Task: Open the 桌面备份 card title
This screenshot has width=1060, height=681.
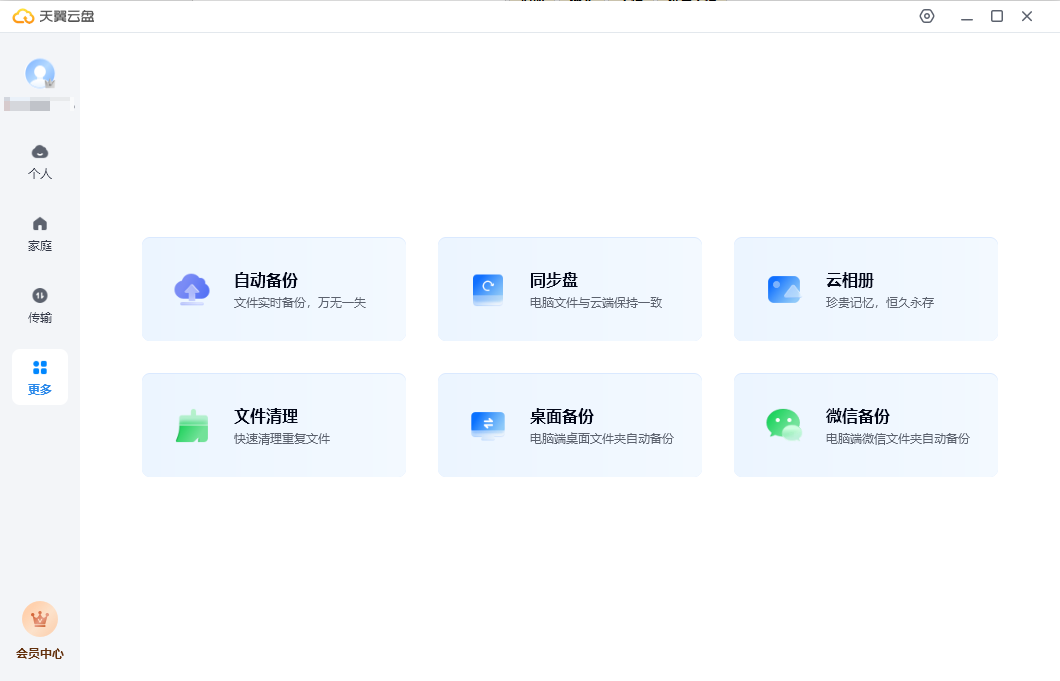Action: [x=562, y=416]
